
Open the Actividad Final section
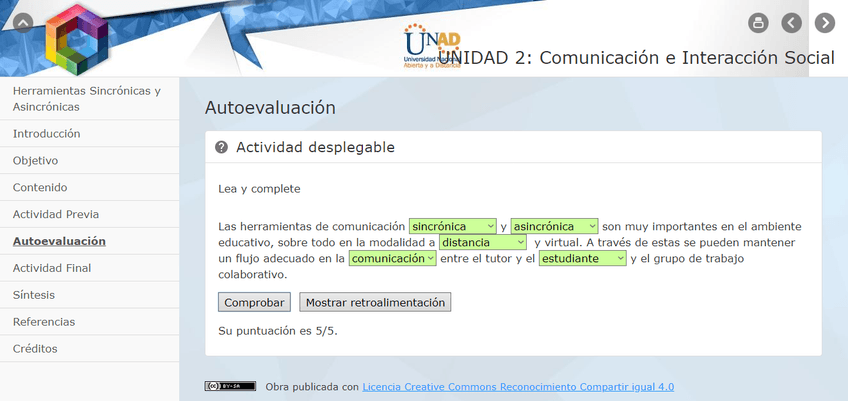pyautogui.click(x=89, y=268)
